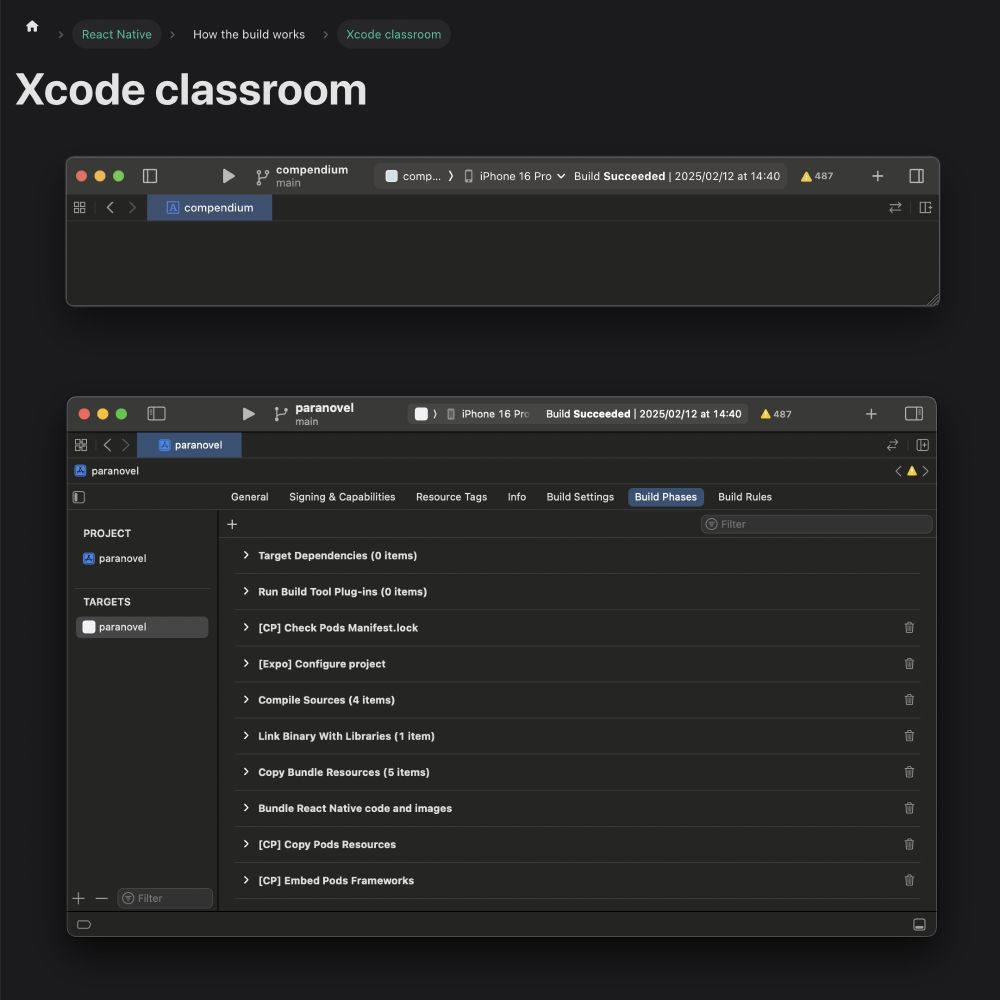
Task: Show the jump bar warning in paranovel window
Action: pyautogui.click(x=912, y=471)
